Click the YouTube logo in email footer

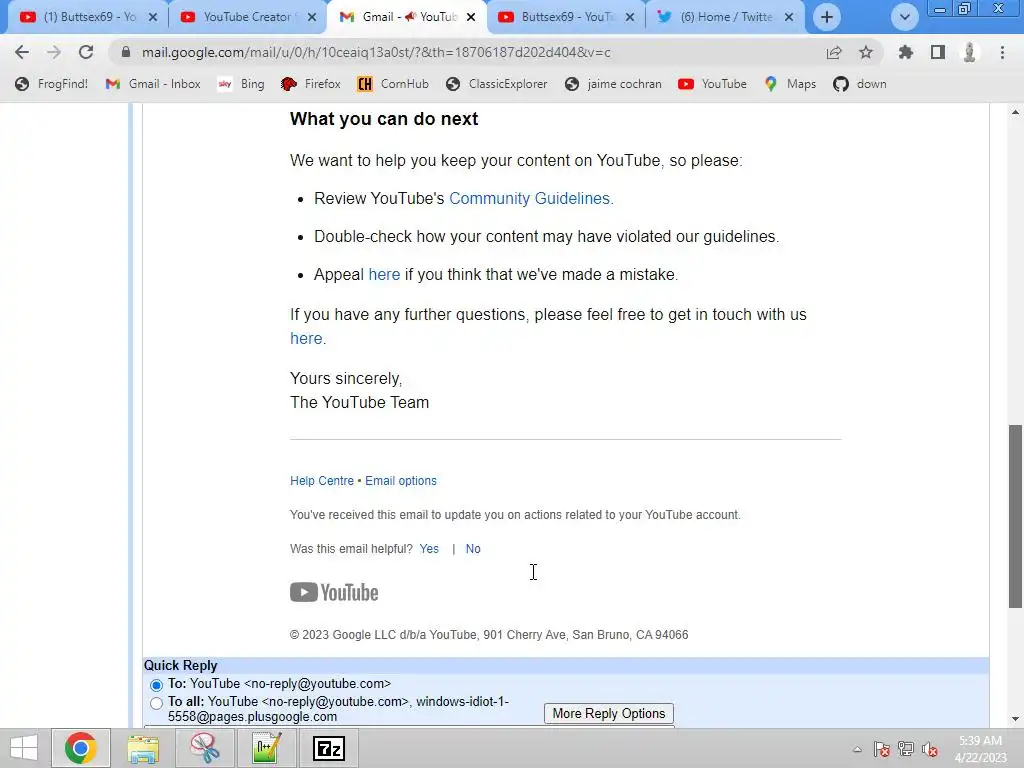click(x=334, y=592)
